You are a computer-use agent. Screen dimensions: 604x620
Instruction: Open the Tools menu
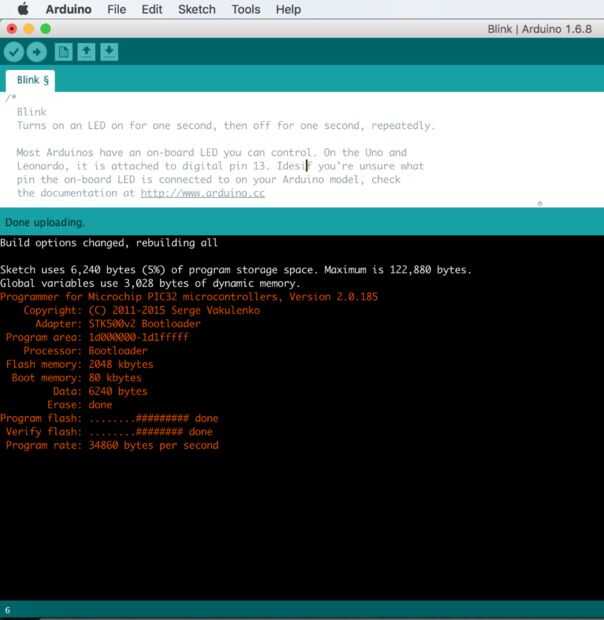click(246, 9)
